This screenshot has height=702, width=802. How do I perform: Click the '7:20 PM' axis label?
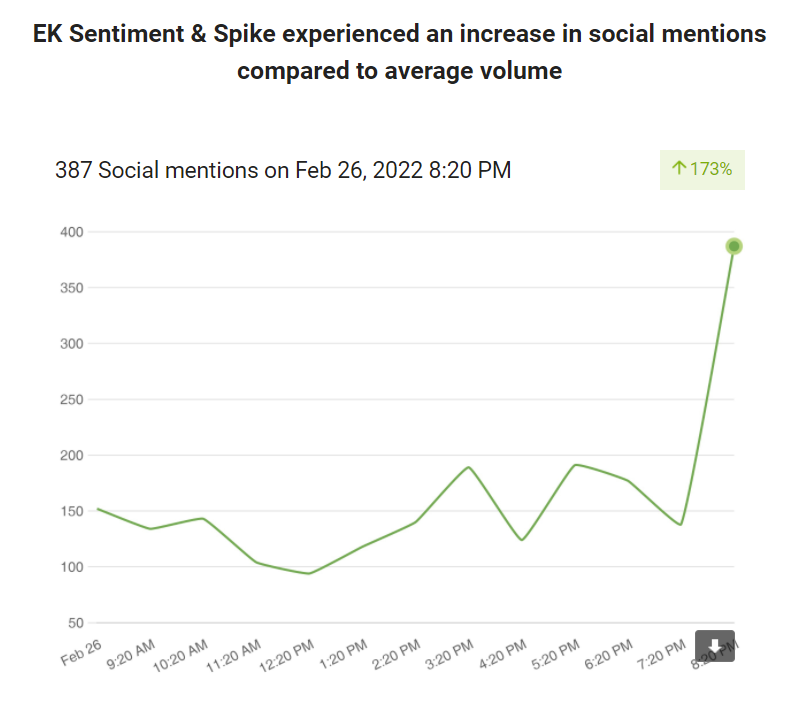(662, 653)
